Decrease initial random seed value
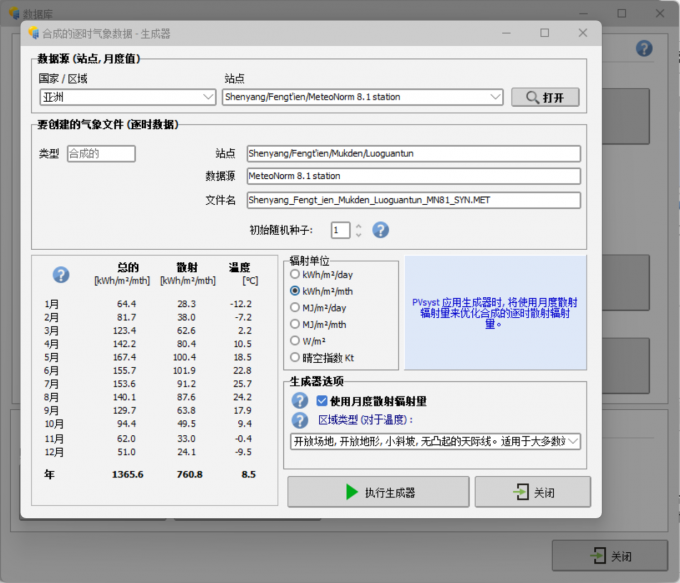This screenshot has height=583, width=680. 358,235
